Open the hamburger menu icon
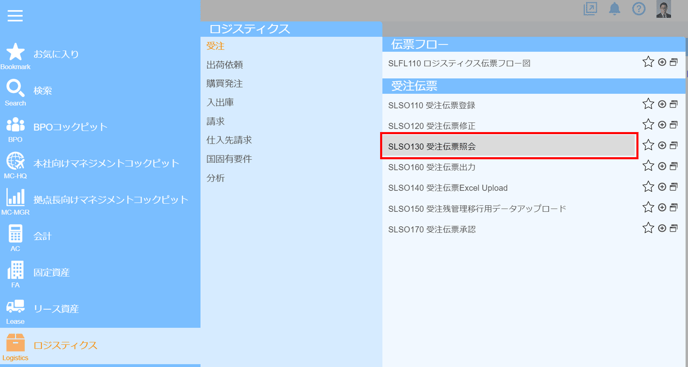Image resolution: width=688 pixels, height=367 pixels. (15, 16)
